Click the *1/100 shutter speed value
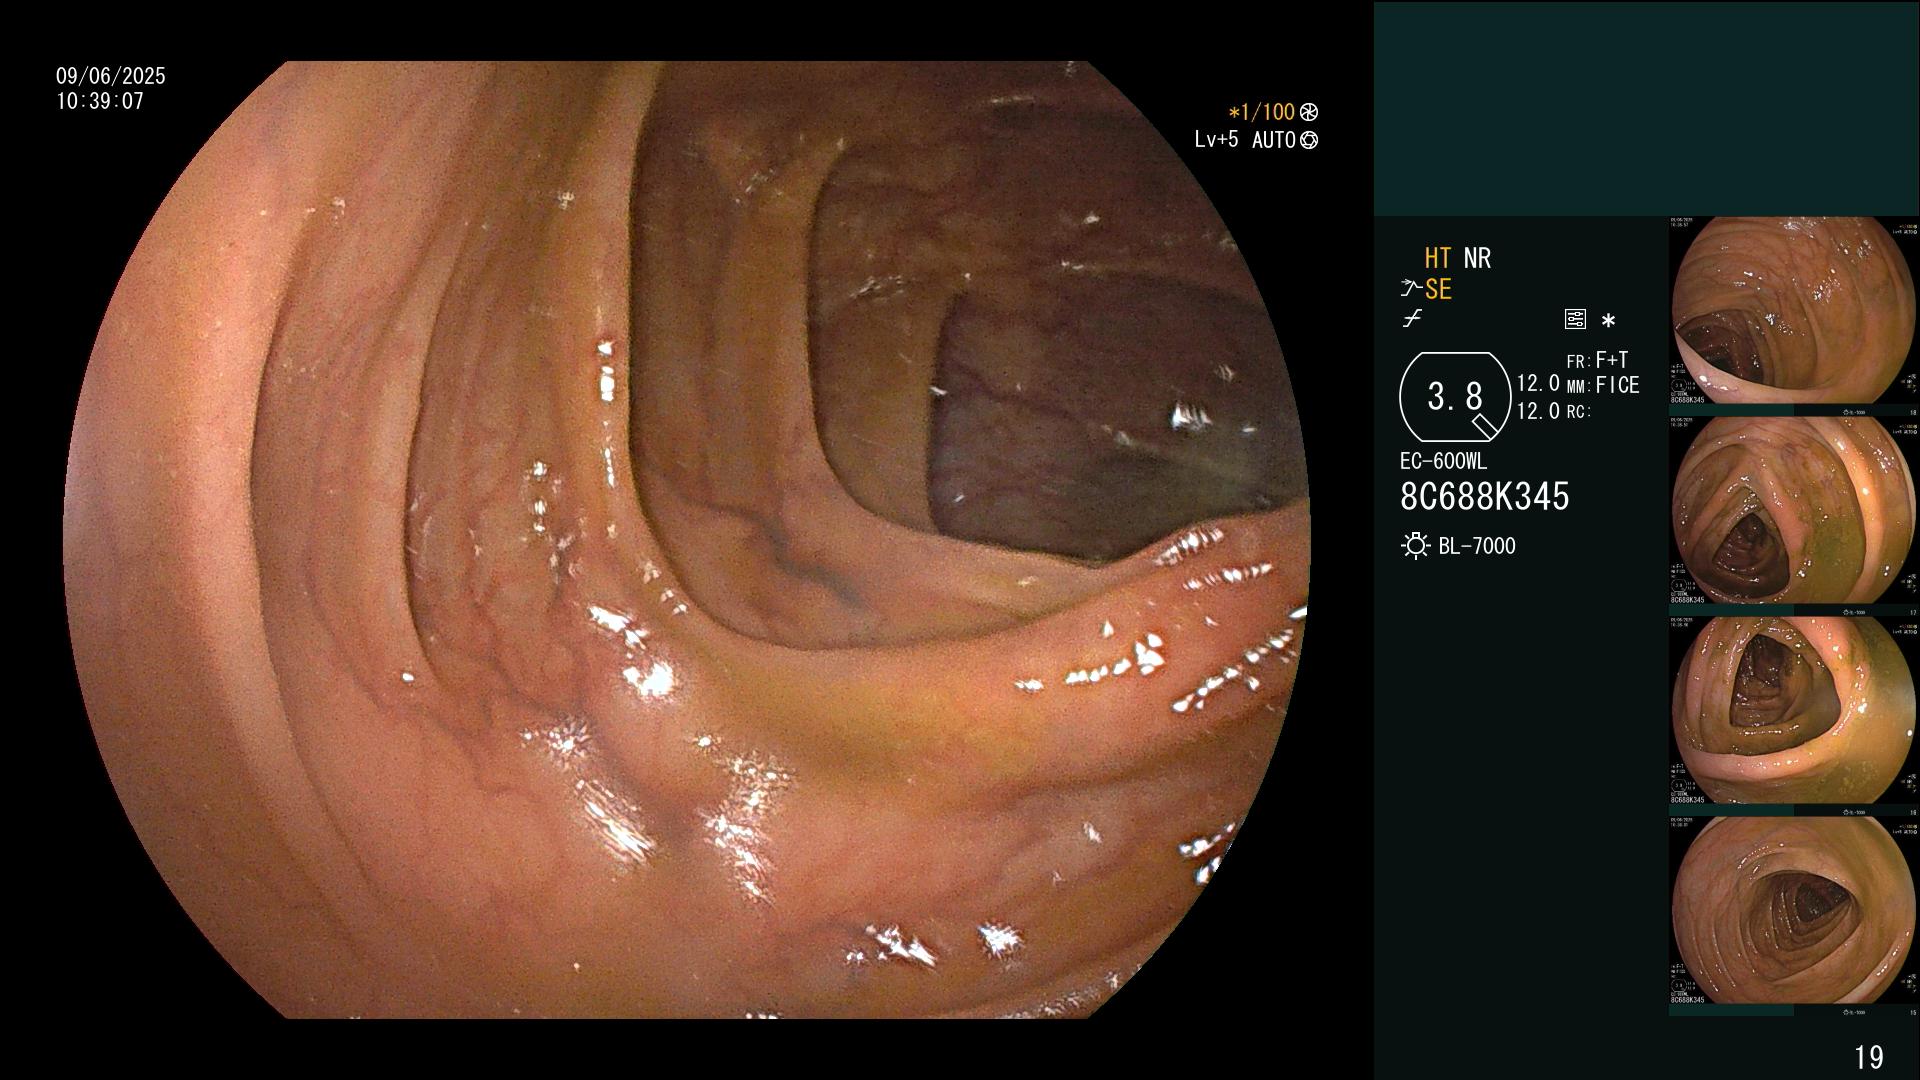Screen dimensions: 1920x1080 (x=1262, y=112)
